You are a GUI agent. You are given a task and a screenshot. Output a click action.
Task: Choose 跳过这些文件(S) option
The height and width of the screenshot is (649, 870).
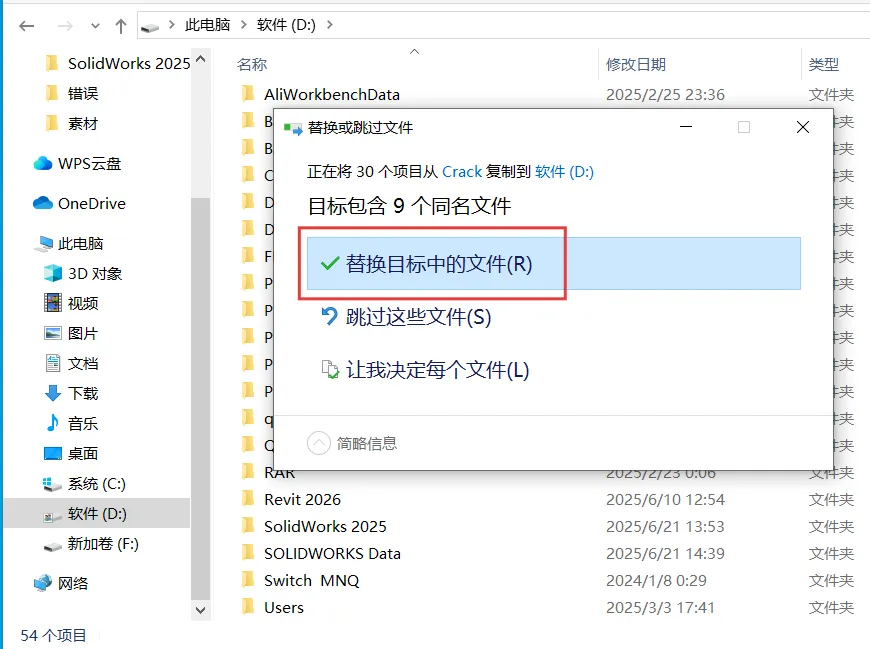419,317
